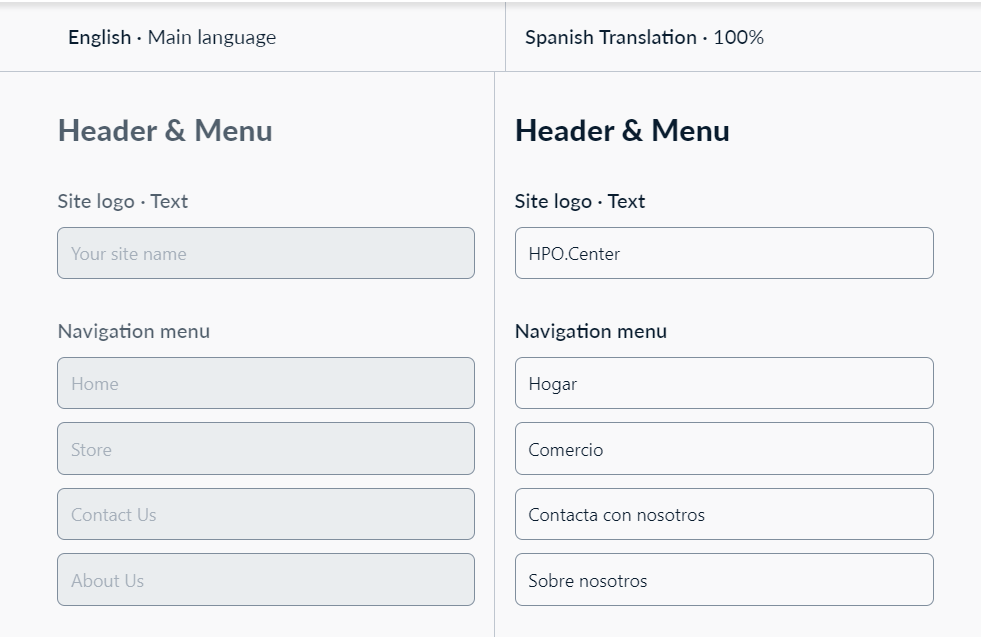Click the Spanish Site logo Text label
The height and width of the screenshot is (637, 981).
tap(580, 201)
